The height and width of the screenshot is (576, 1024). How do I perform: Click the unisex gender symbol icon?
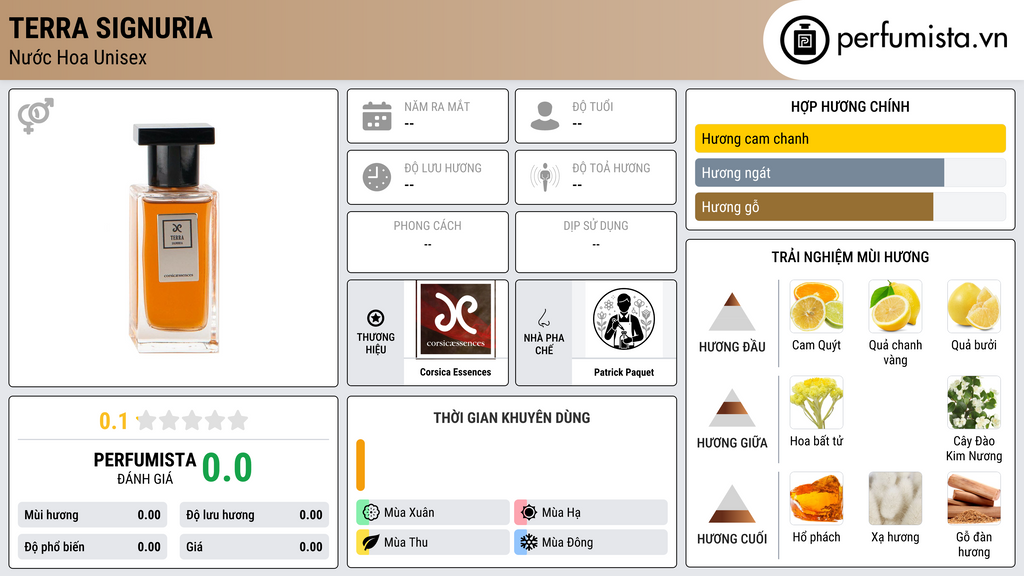36,116
